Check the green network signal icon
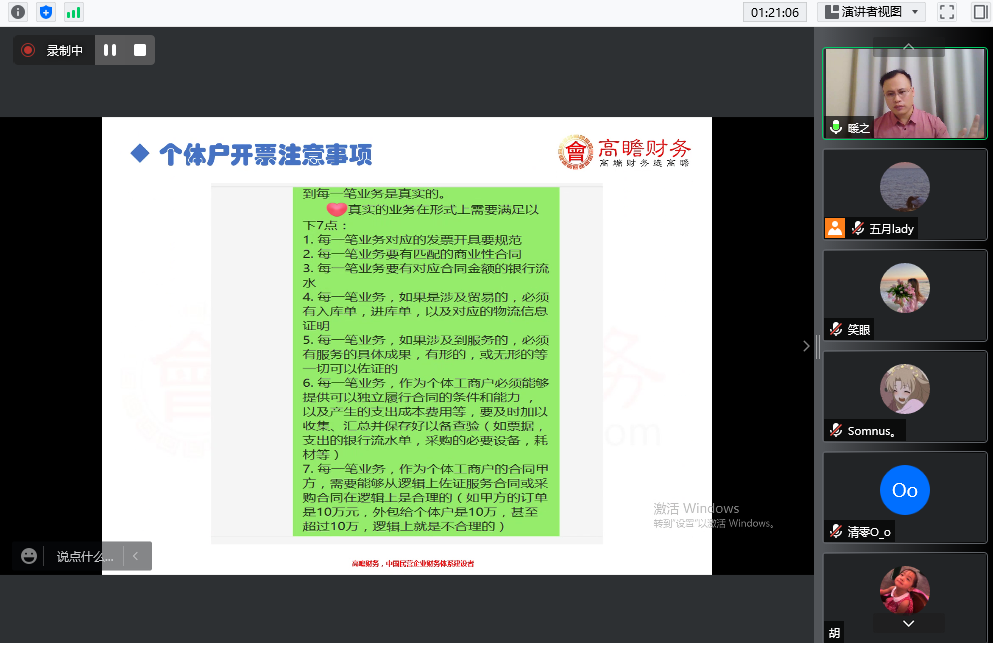This screenshot has height=648, width=993. coord(73,12)
